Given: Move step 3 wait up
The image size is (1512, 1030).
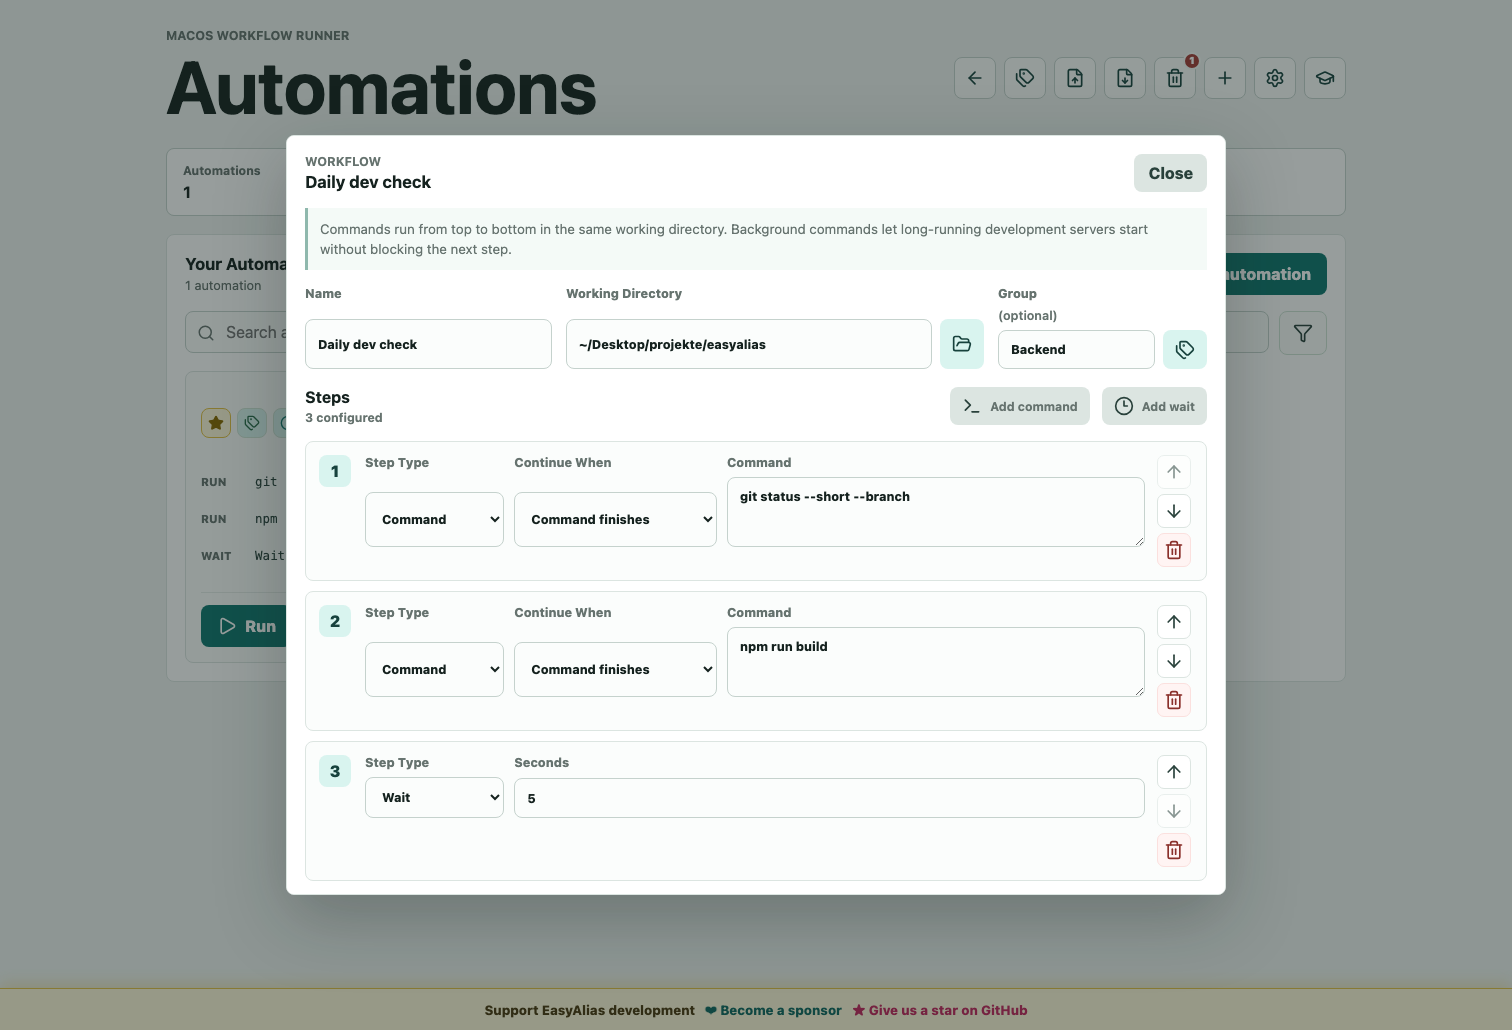Looking at the screenshot, I should pyautogui.click(x=1174, y=772).
